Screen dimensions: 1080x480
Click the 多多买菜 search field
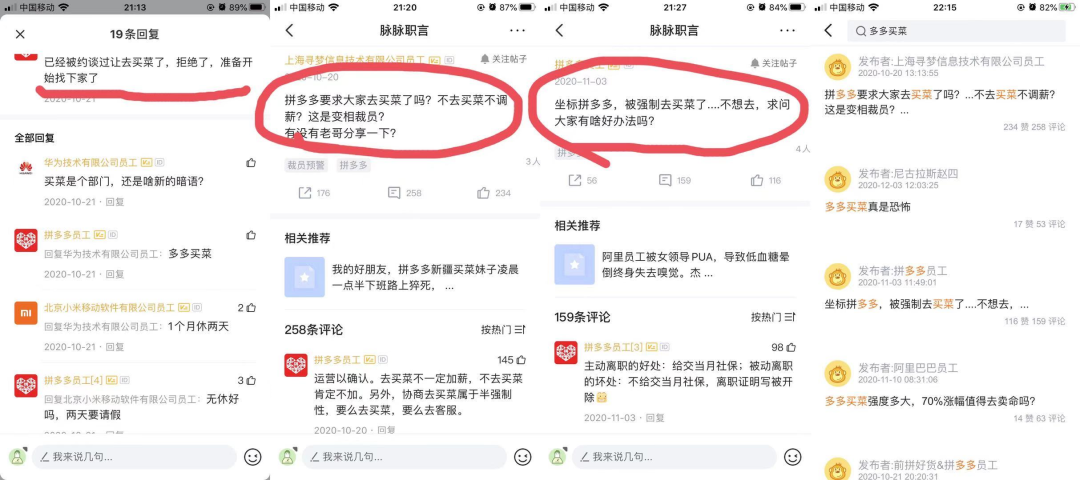point(957,31)
